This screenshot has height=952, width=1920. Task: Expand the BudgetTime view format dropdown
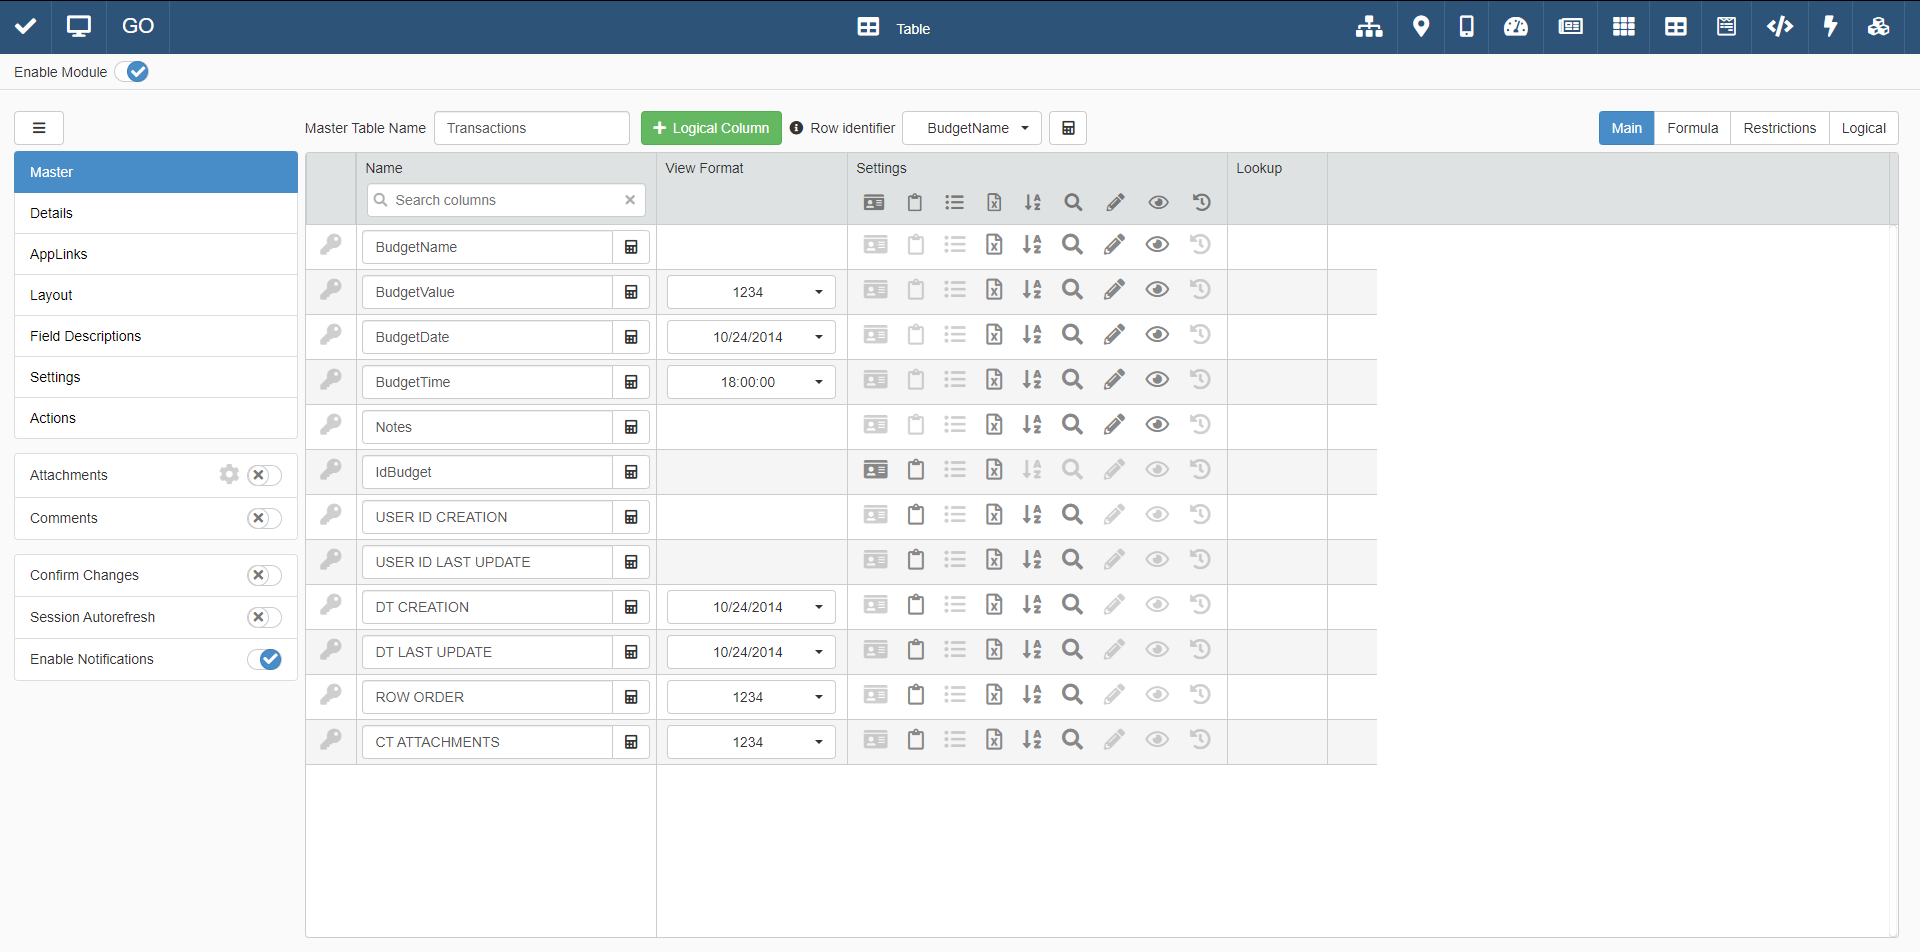coord(751,382)
